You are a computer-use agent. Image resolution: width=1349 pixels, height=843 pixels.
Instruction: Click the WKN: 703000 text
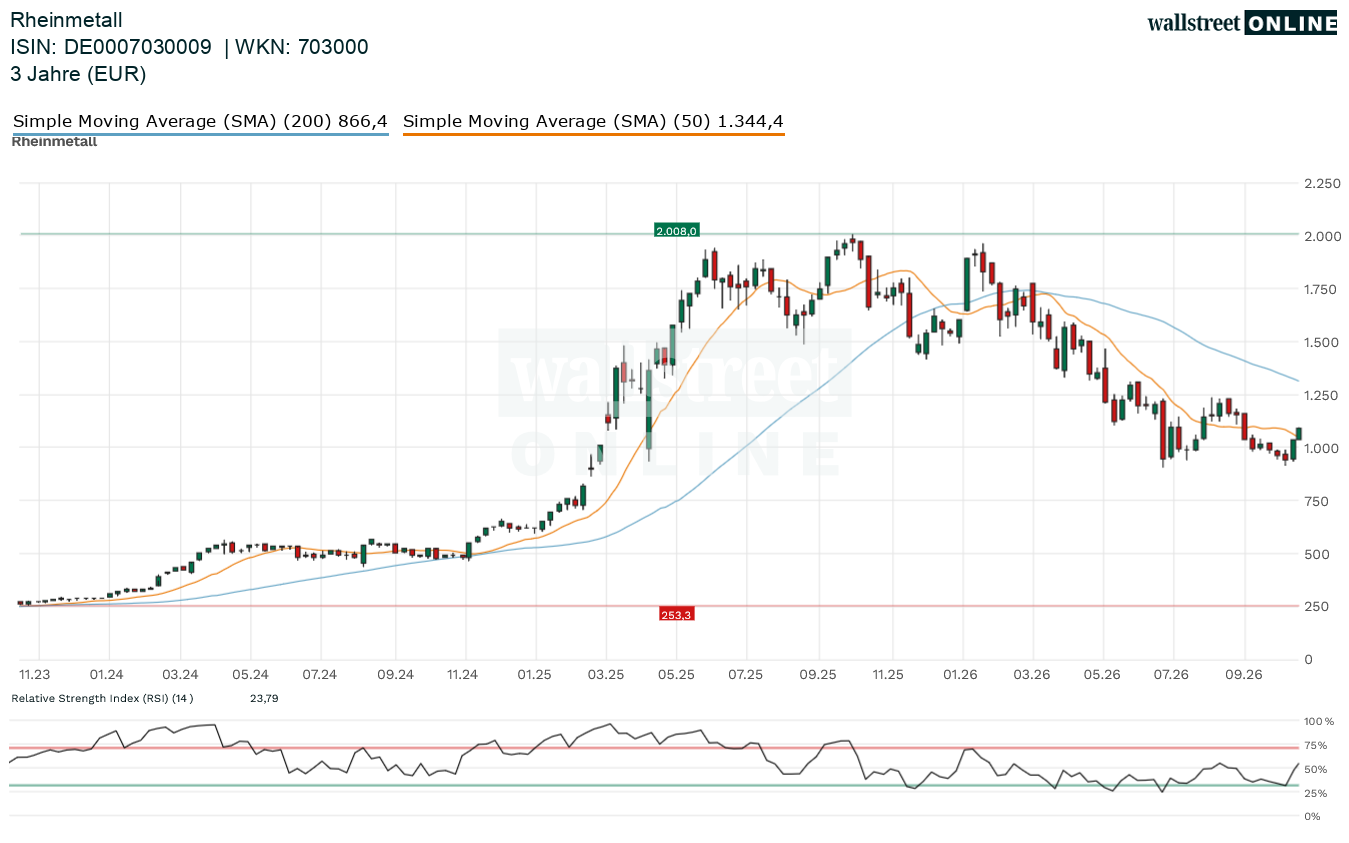click(302, 47)
